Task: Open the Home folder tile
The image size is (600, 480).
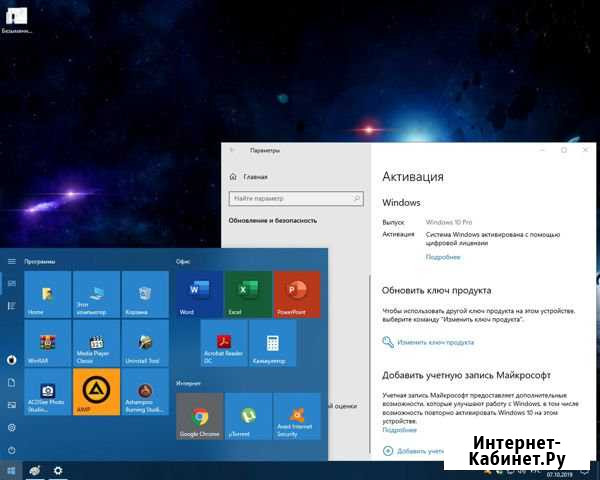Action: click(x=47, y=294)
